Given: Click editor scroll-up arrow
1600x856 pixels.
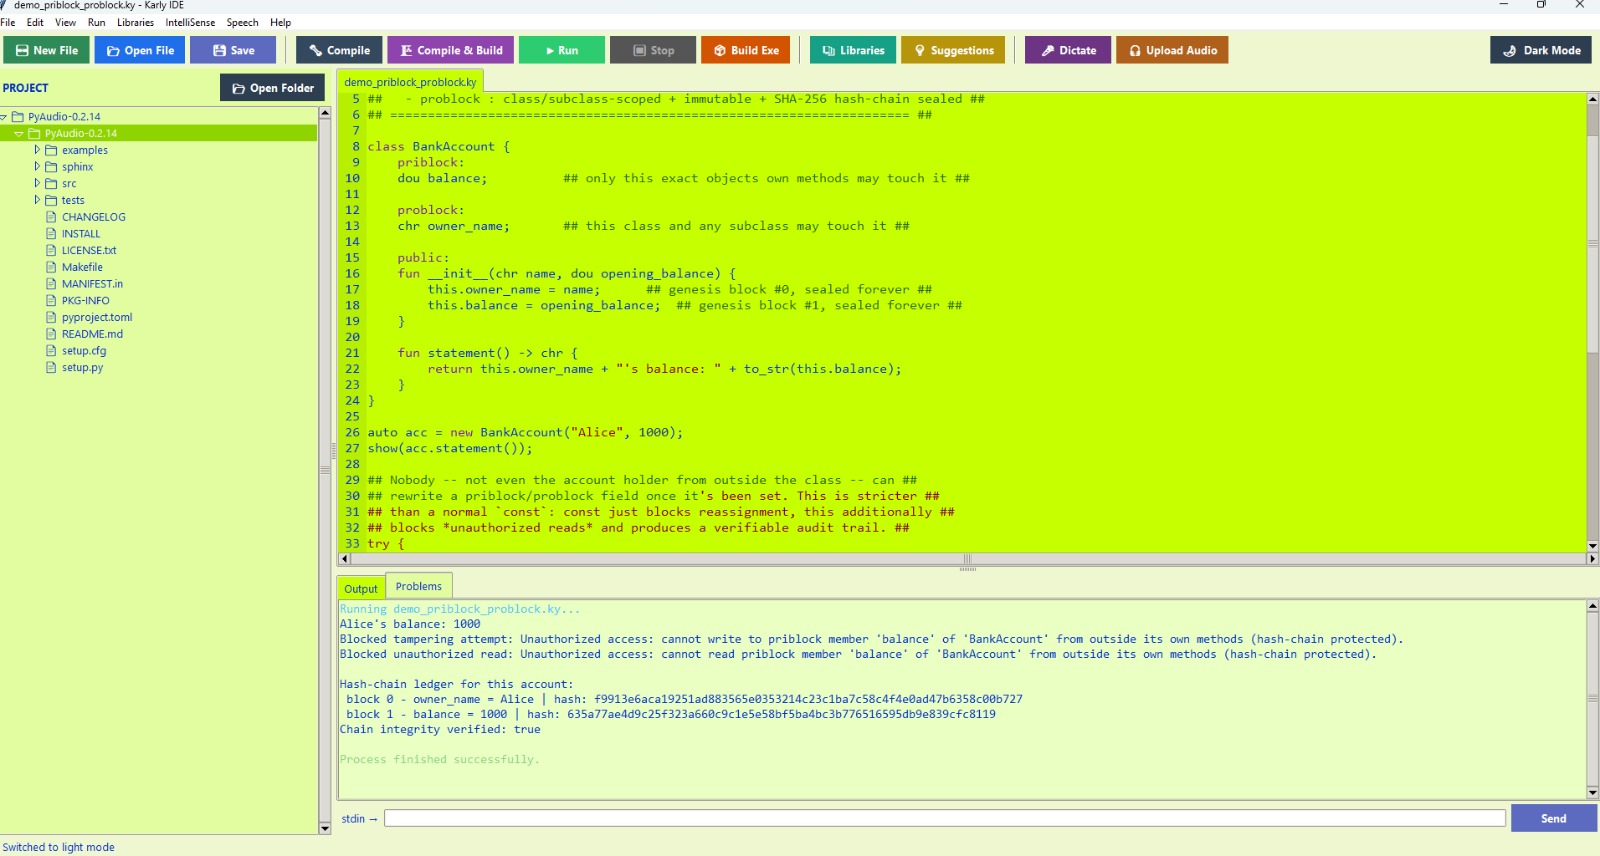Looking at the screenshot, I should click(x=1592, y=99).
